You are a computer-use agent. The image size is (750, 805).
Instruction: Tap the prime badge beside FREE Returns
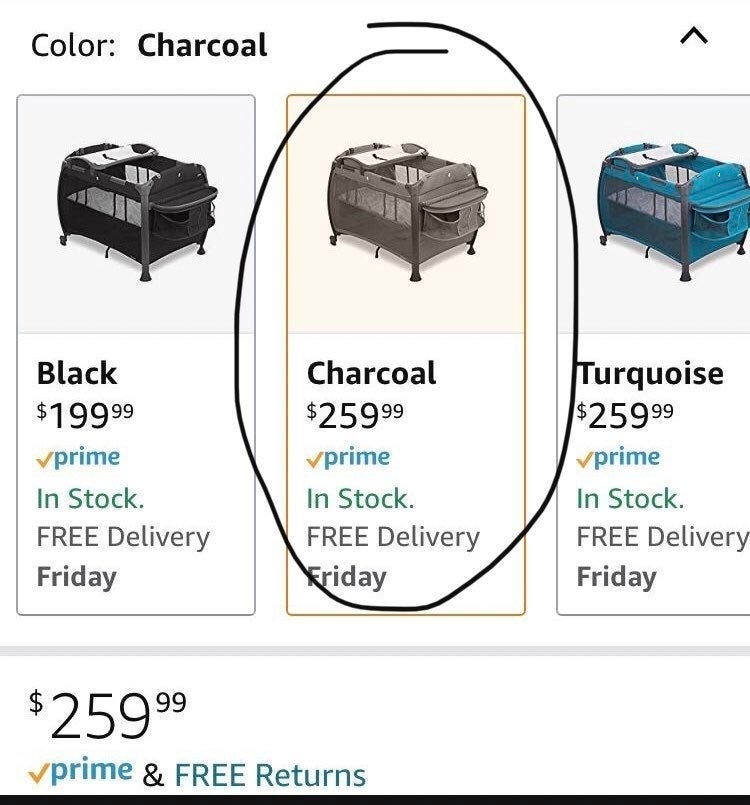pos(80,771)
